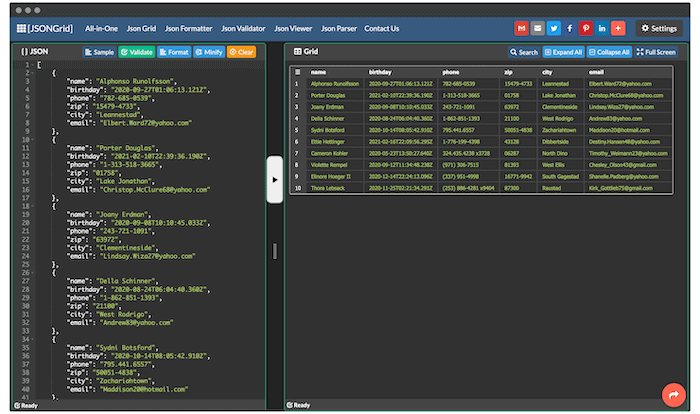700x414 pixels.
Task: Share on Pinterest icon
Action: pos(586,28)
